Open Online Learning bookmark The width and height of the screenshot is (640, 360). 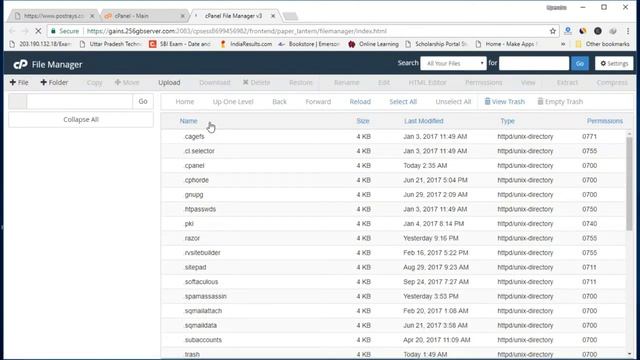(373, 44)
